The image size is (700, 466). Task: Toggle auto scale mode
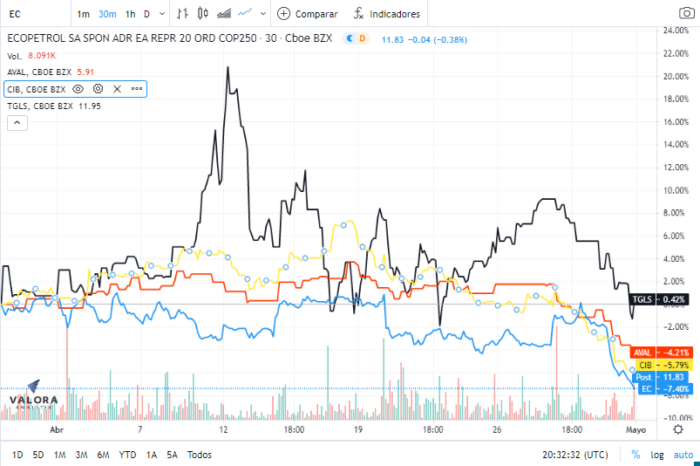[x=682, y=454]
